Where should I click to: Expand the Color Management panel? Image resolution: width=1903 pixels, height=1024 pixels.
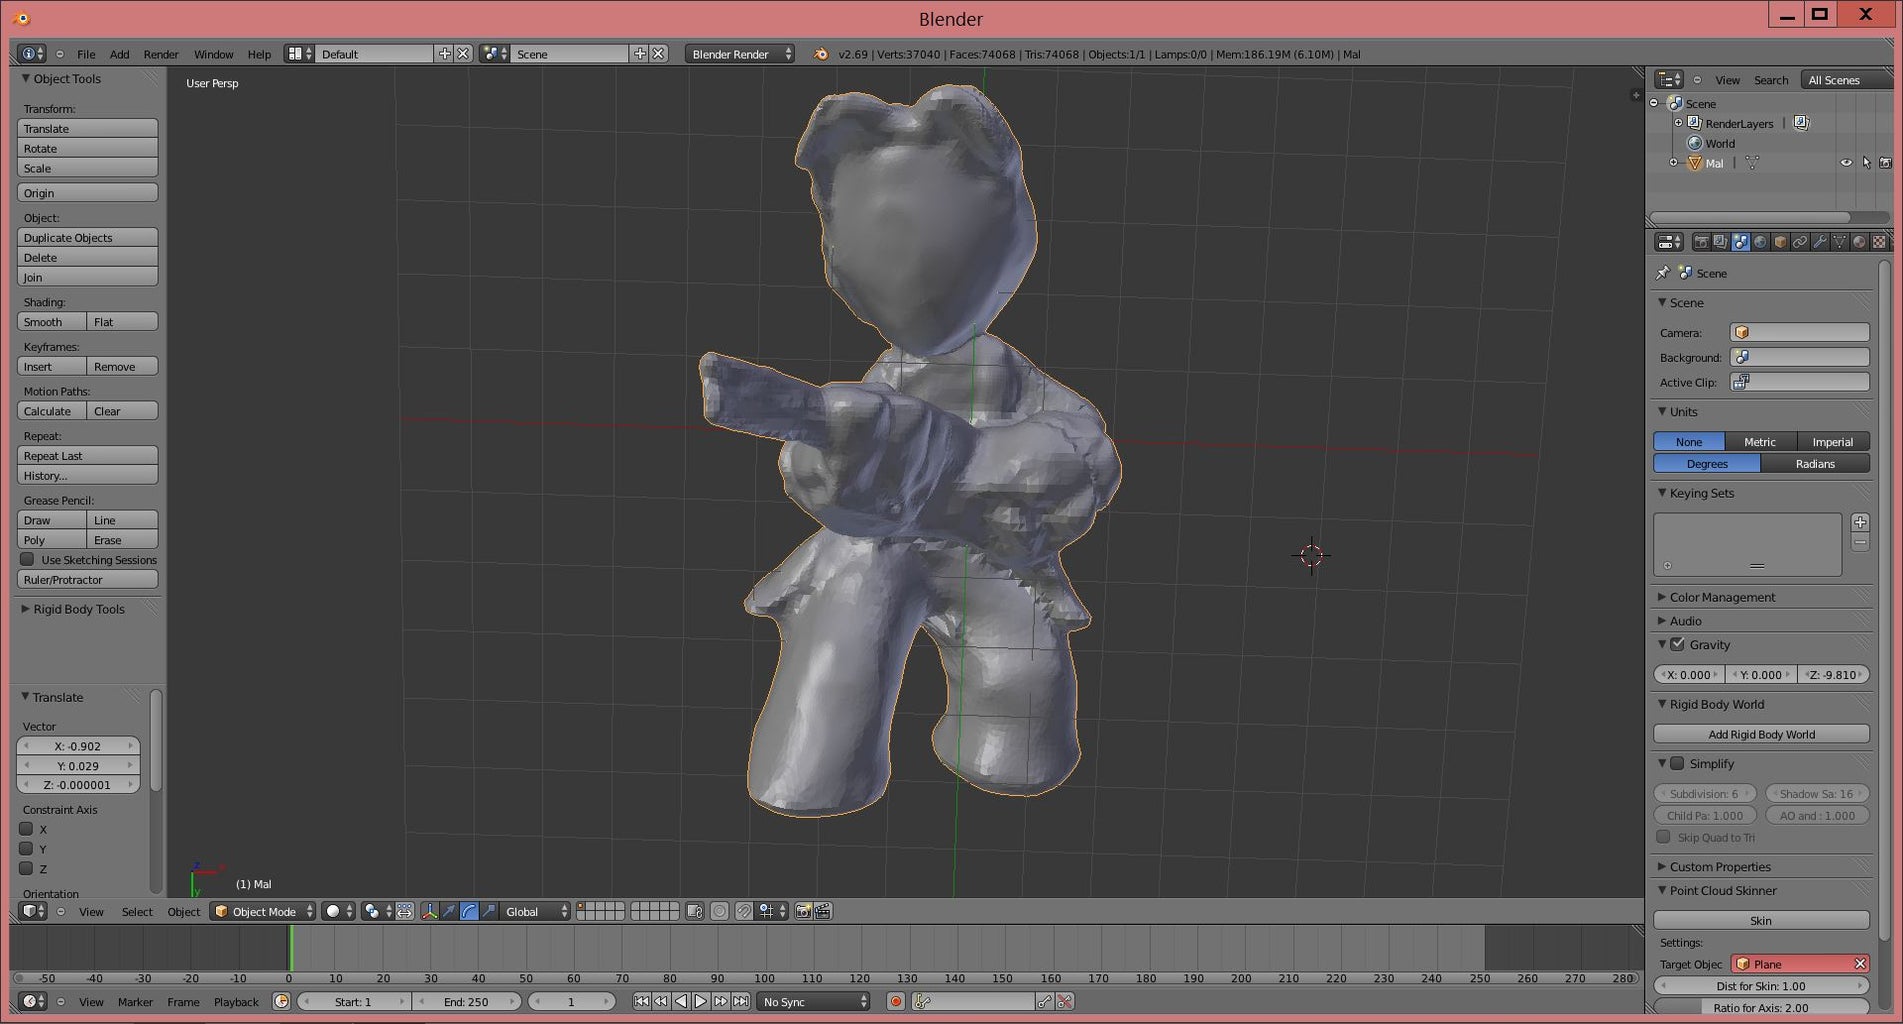click(1722, 597)
